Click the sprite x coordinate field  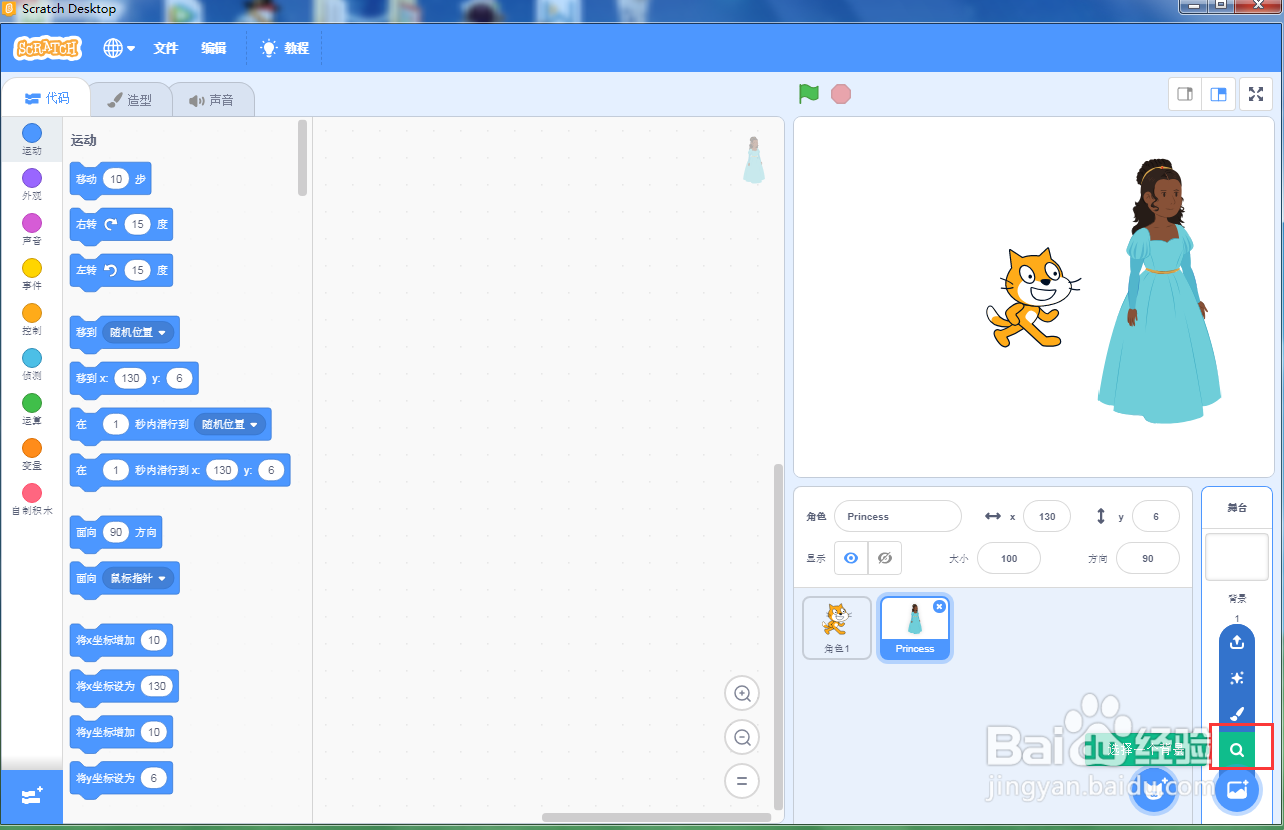pyautogui.click(x=1047, y=517)
